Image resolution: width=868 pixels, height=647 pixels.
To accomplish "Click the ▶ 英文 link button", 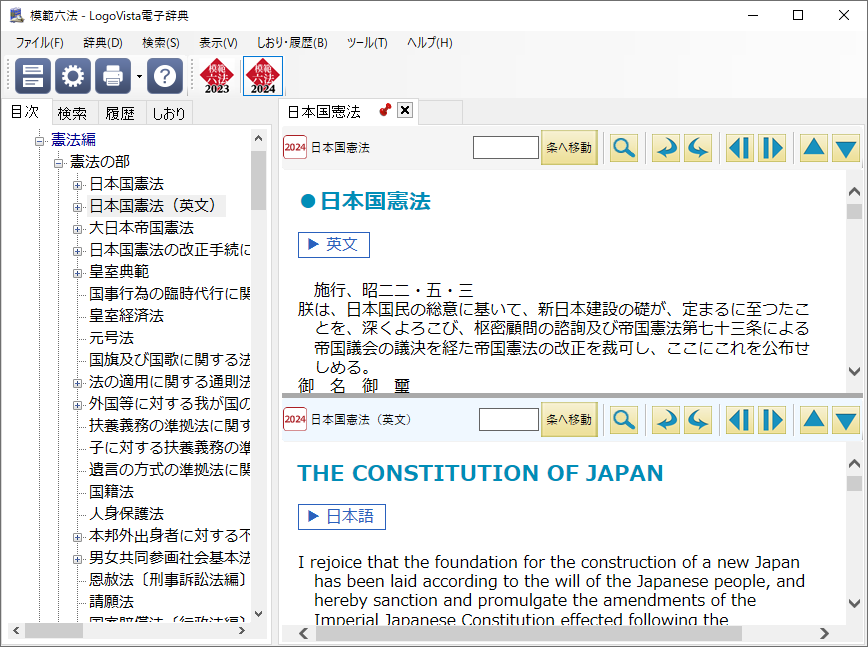I will [334, 245].
